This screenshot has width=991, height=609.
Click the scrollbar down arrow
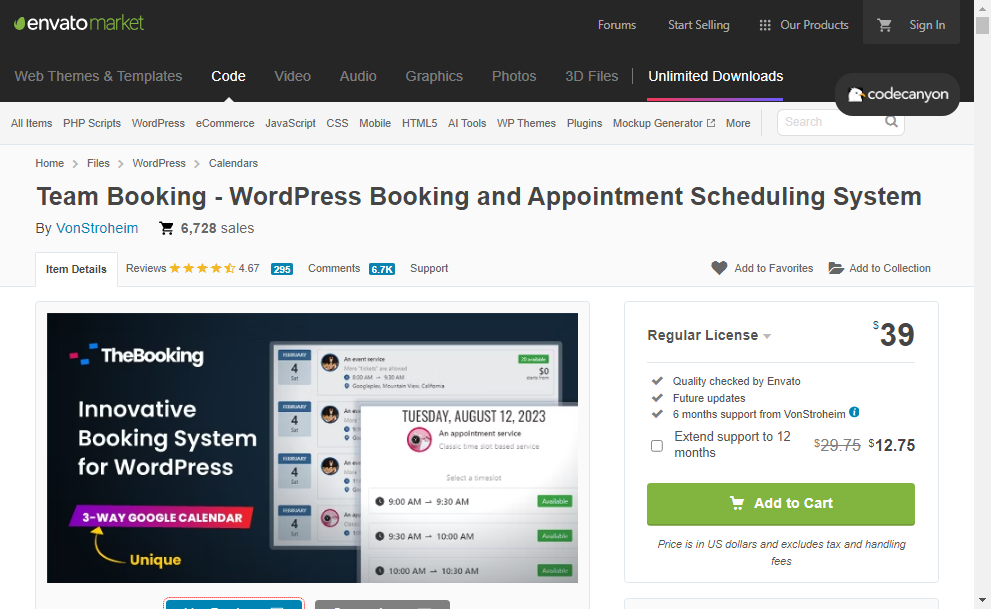point(982,600)
